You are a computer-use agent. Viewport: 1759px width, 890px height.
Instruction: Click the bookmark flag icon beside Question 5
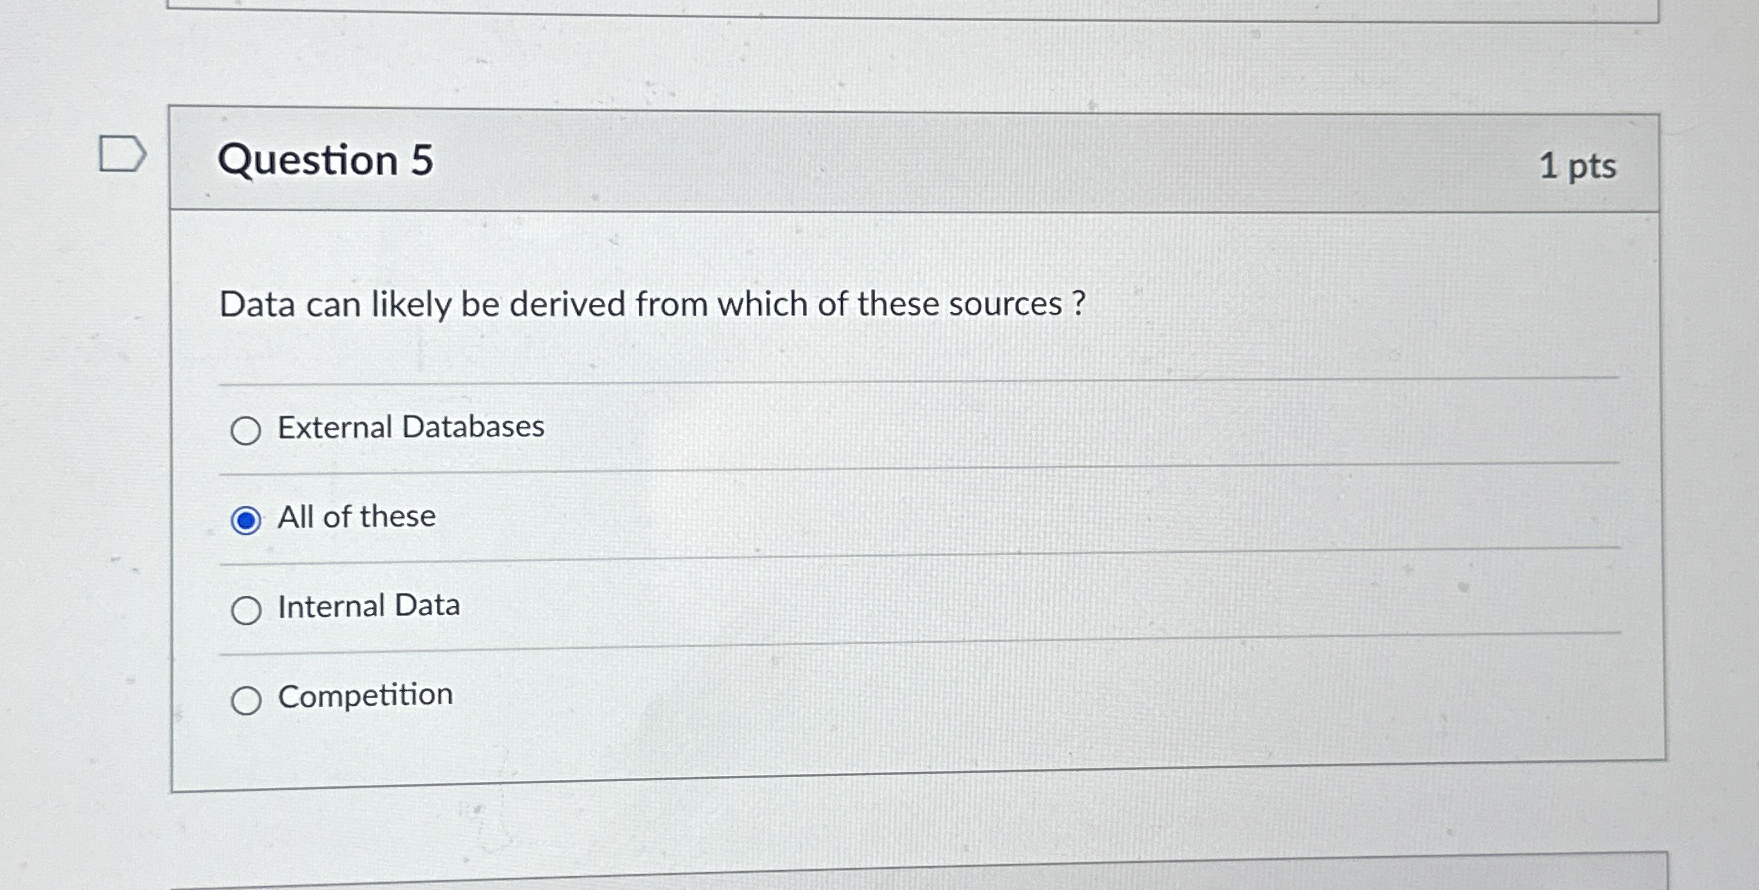point(124,151)
